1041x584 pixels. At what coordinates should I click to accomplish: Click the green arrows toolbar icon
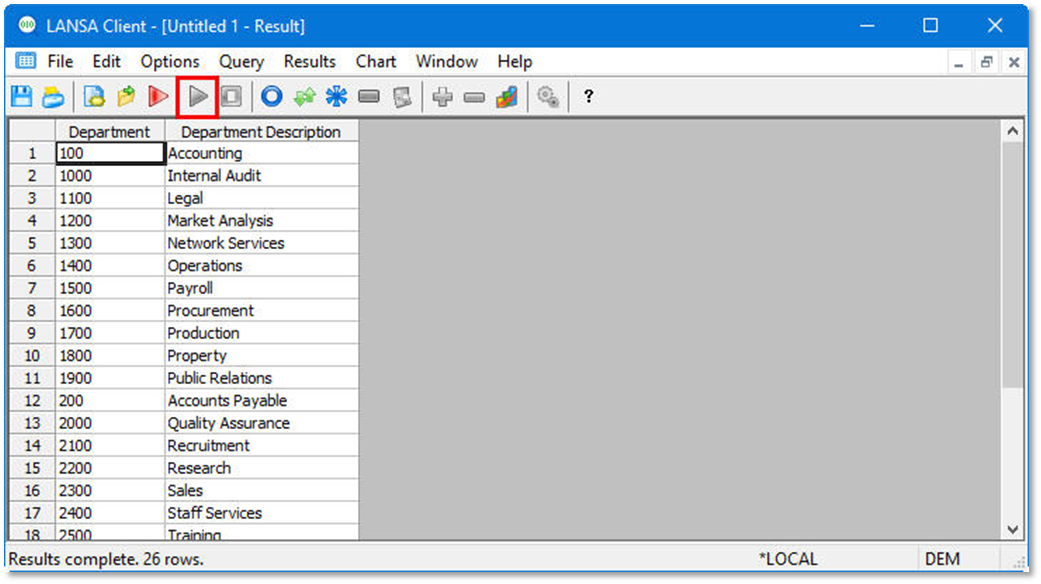tap(305, 97)
